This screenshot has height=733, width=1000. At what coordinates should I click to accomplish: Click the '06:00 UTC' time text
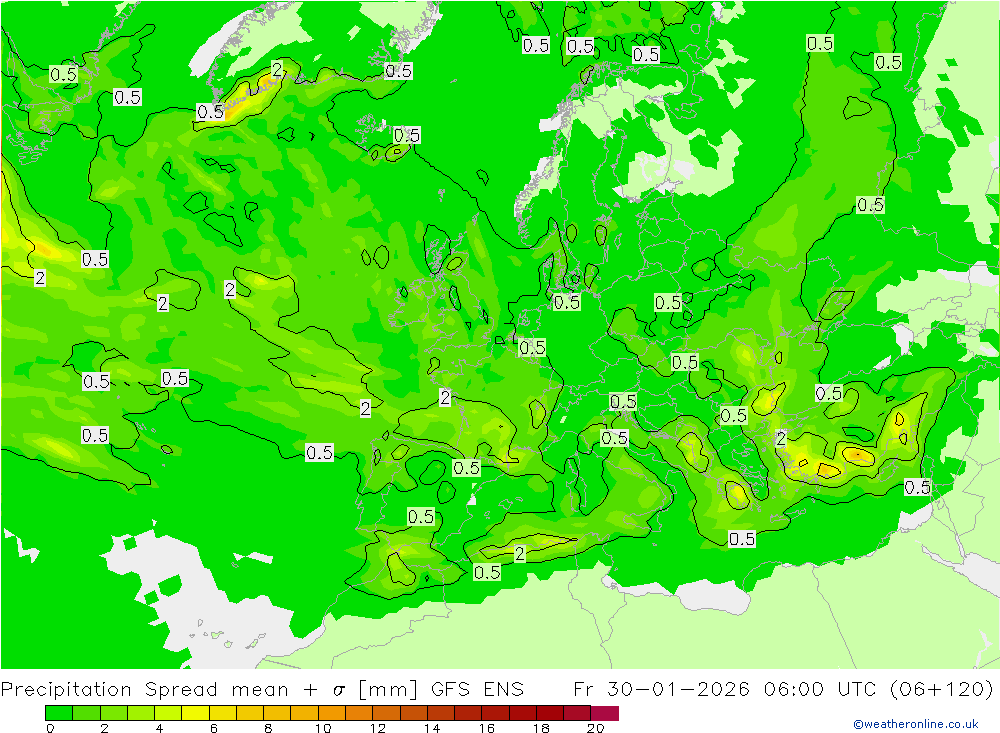[821, 690]
